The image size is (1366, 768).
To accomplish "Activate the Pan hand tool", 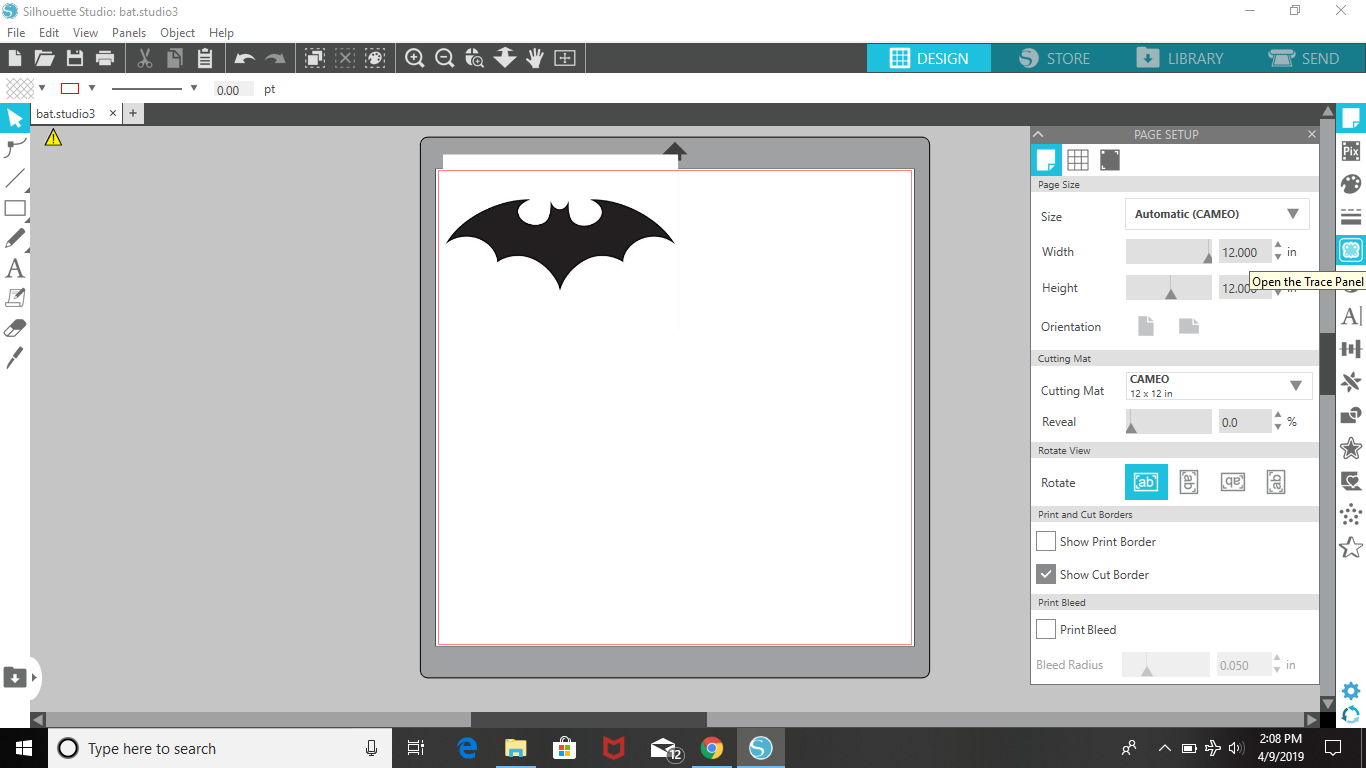I will tap(535, 58).
